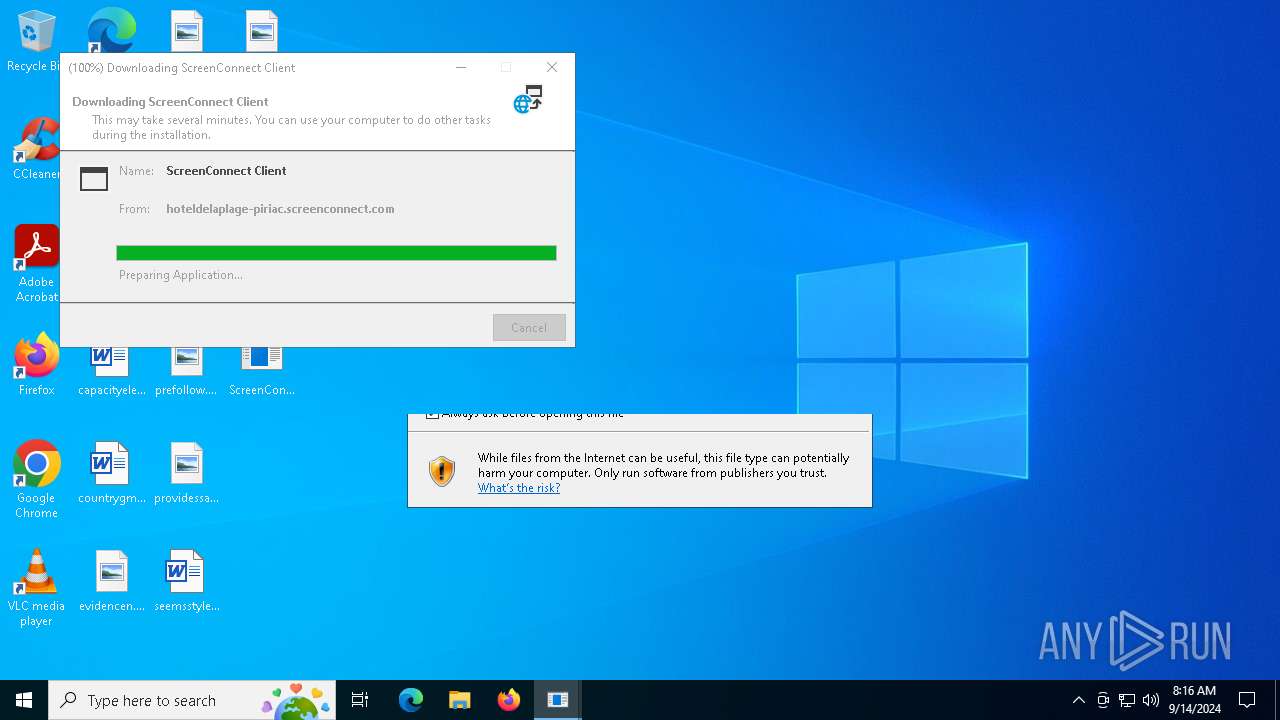Open the Recycle Bin desktop icon
This screenshot has width=1280, height=720.
[x=36, y=42]
